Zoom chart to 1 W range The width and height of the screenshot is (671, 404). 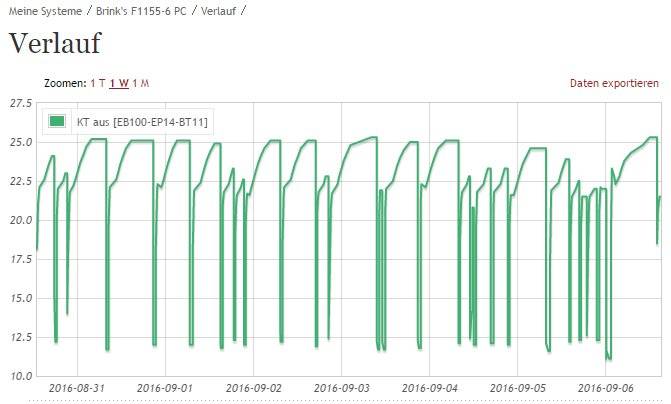119,83
